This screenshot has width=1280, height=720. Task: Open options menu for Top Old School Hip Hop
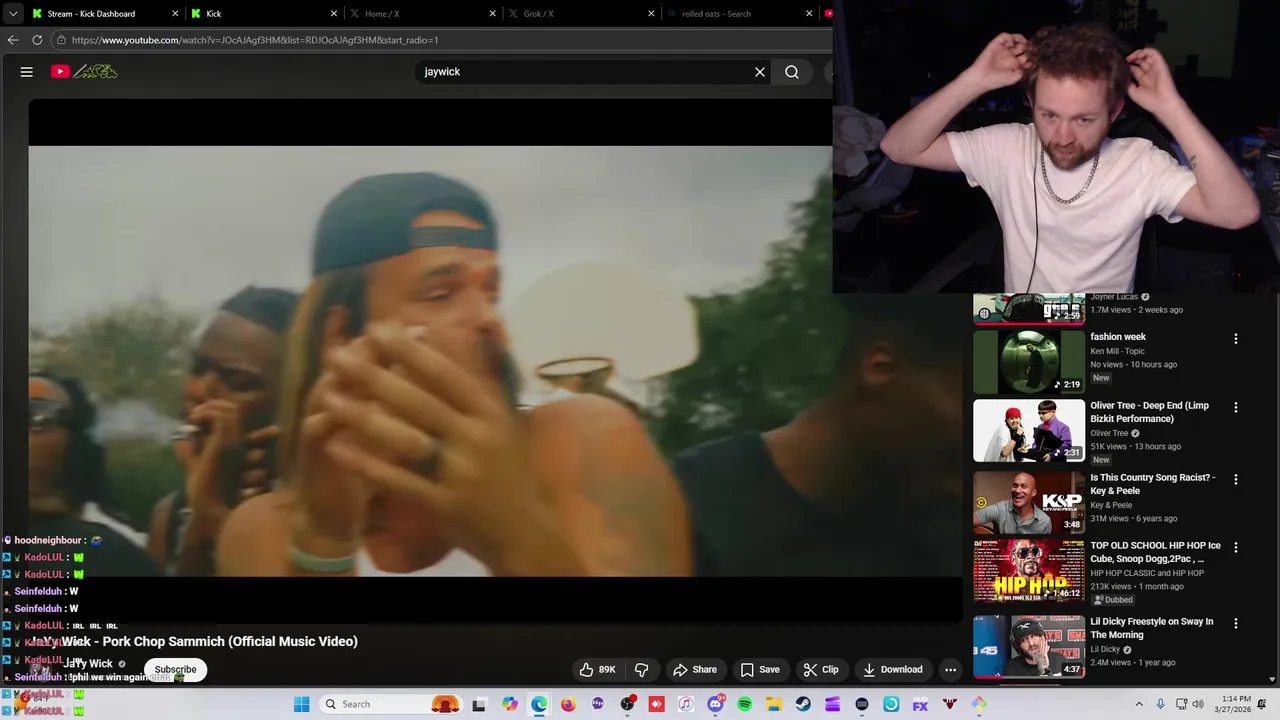pos(1236,547)
